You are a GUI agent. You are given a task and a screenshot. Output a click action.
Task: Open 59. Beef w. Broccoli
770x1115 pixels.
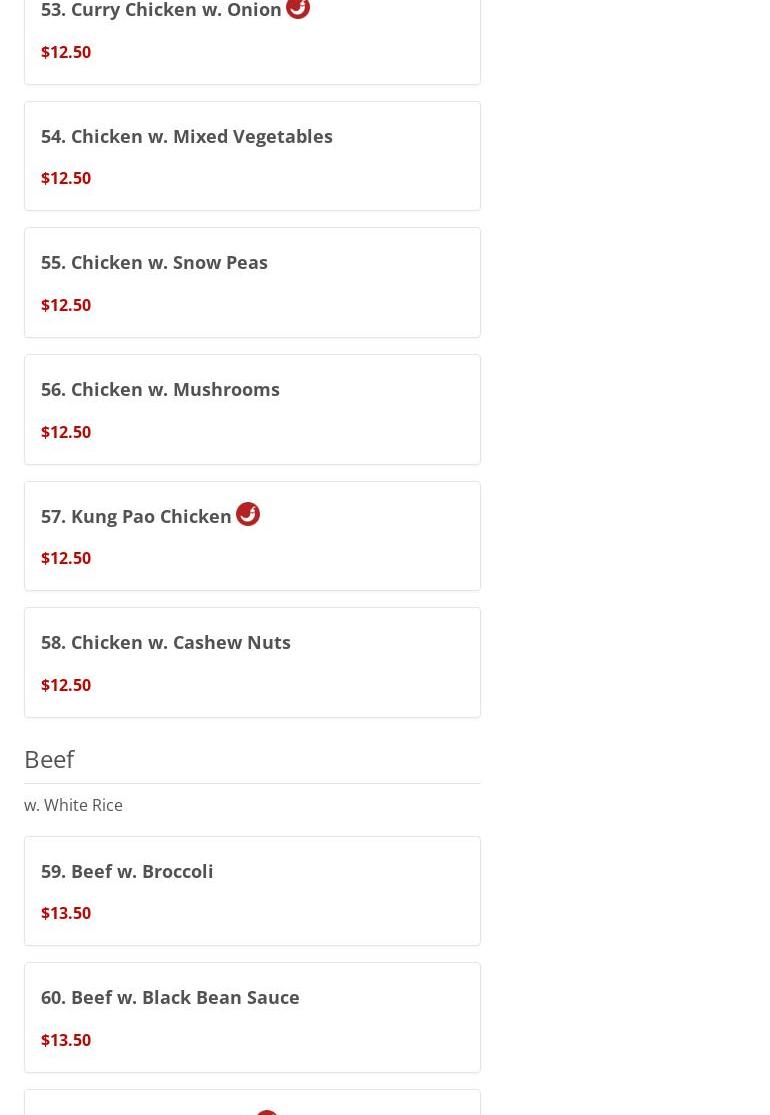(252, 891)
